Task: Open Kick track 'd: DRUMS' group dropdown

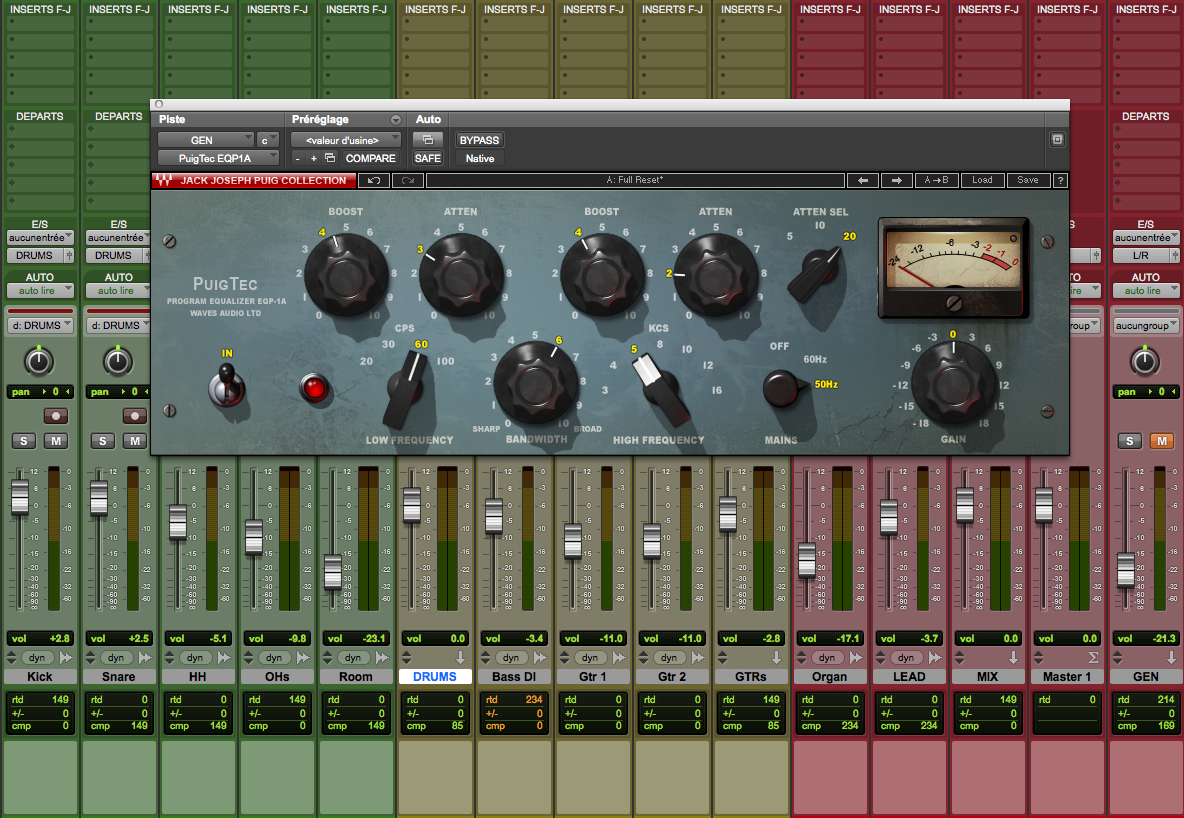Action: (40, 326)
